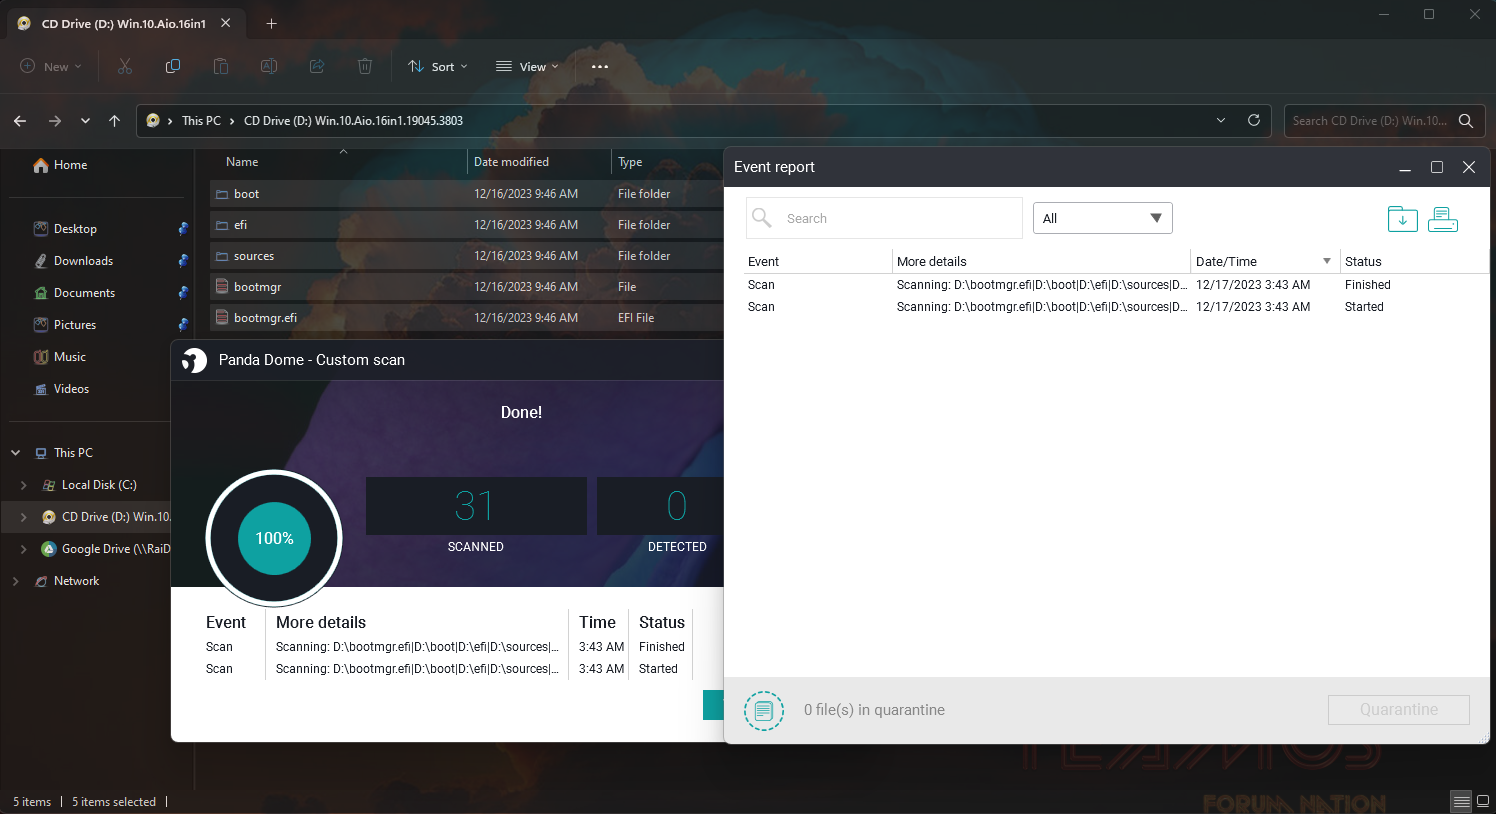Image resolution: width=1496 pixels, height=814 pixels.
Task: Export the event report to file
Action: (1403, 218)
